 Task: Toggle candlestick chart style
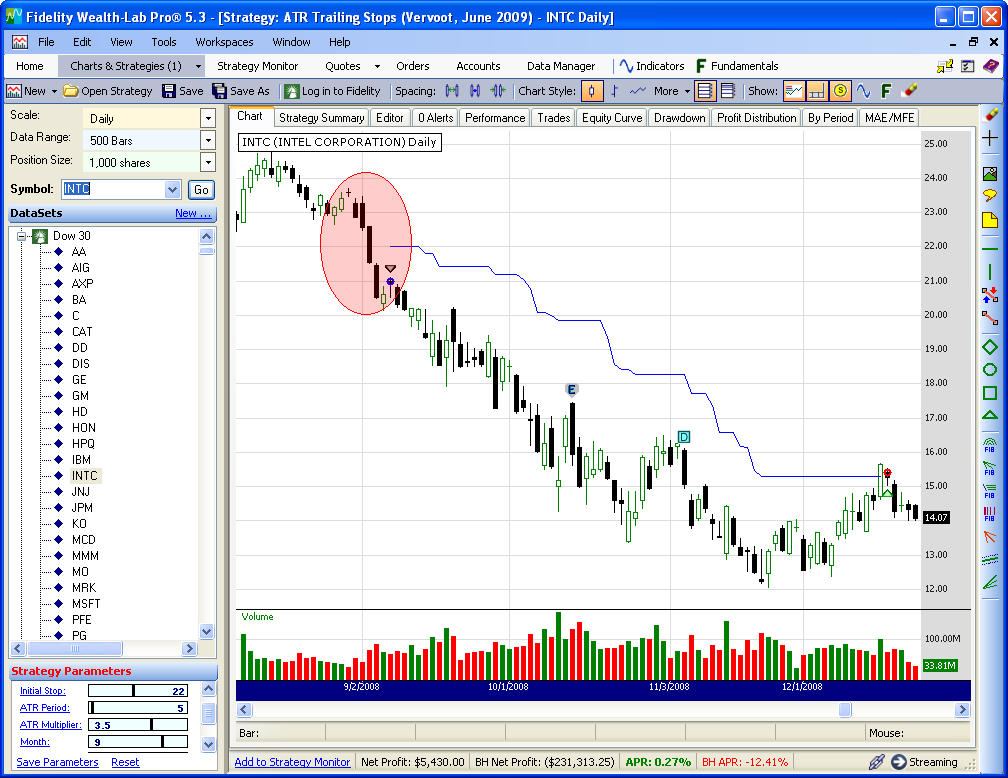click(592, 91)
